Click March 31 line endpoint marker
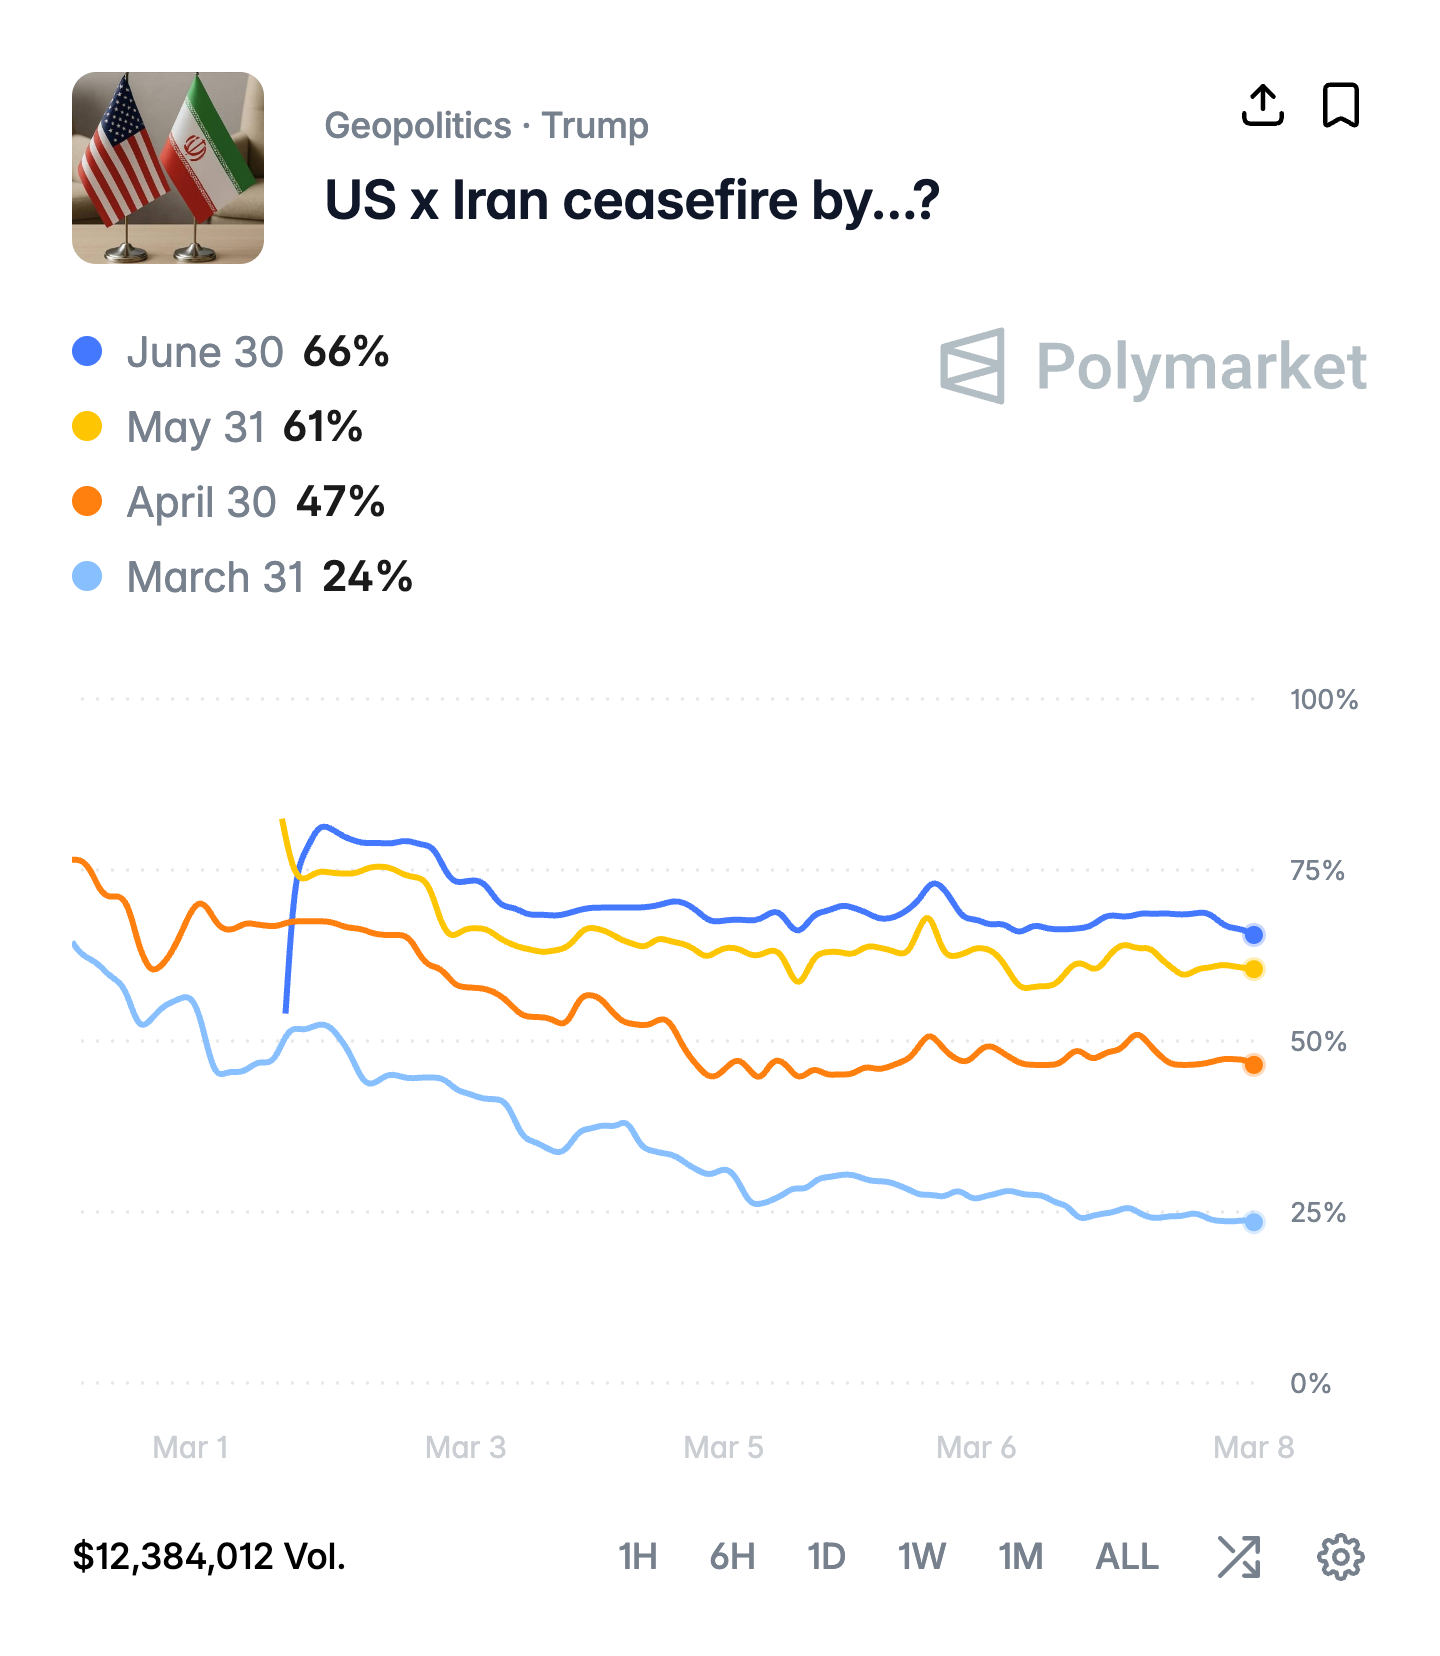This screenshot has width=1440, height=1656. point(1253,1221)
